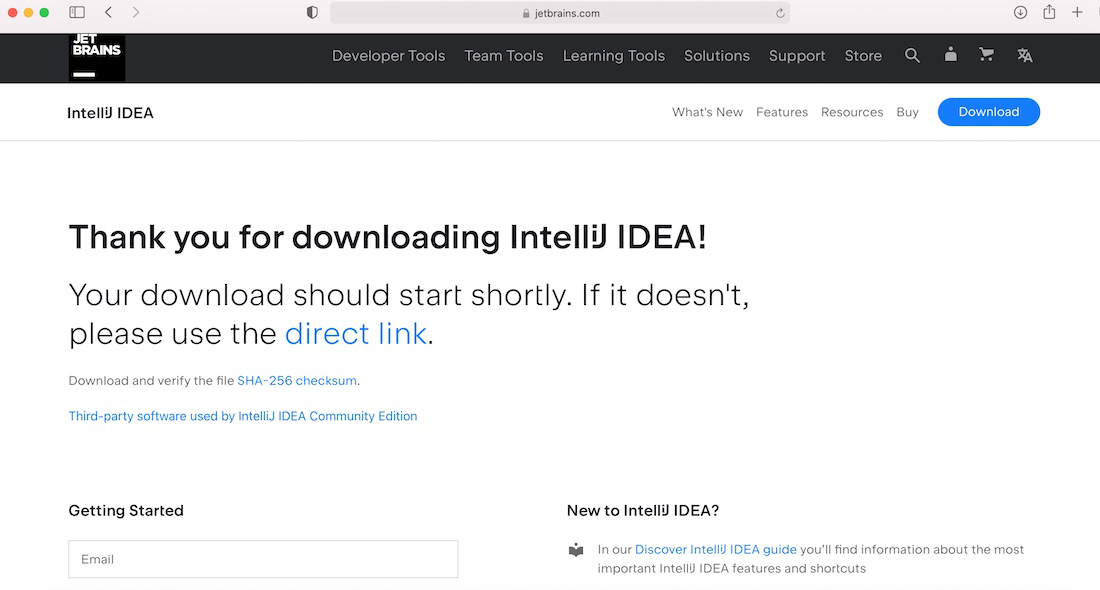1100x590 pixels.
Task: Reload the page with the refresh icon
Action: (x=779, y=13)
